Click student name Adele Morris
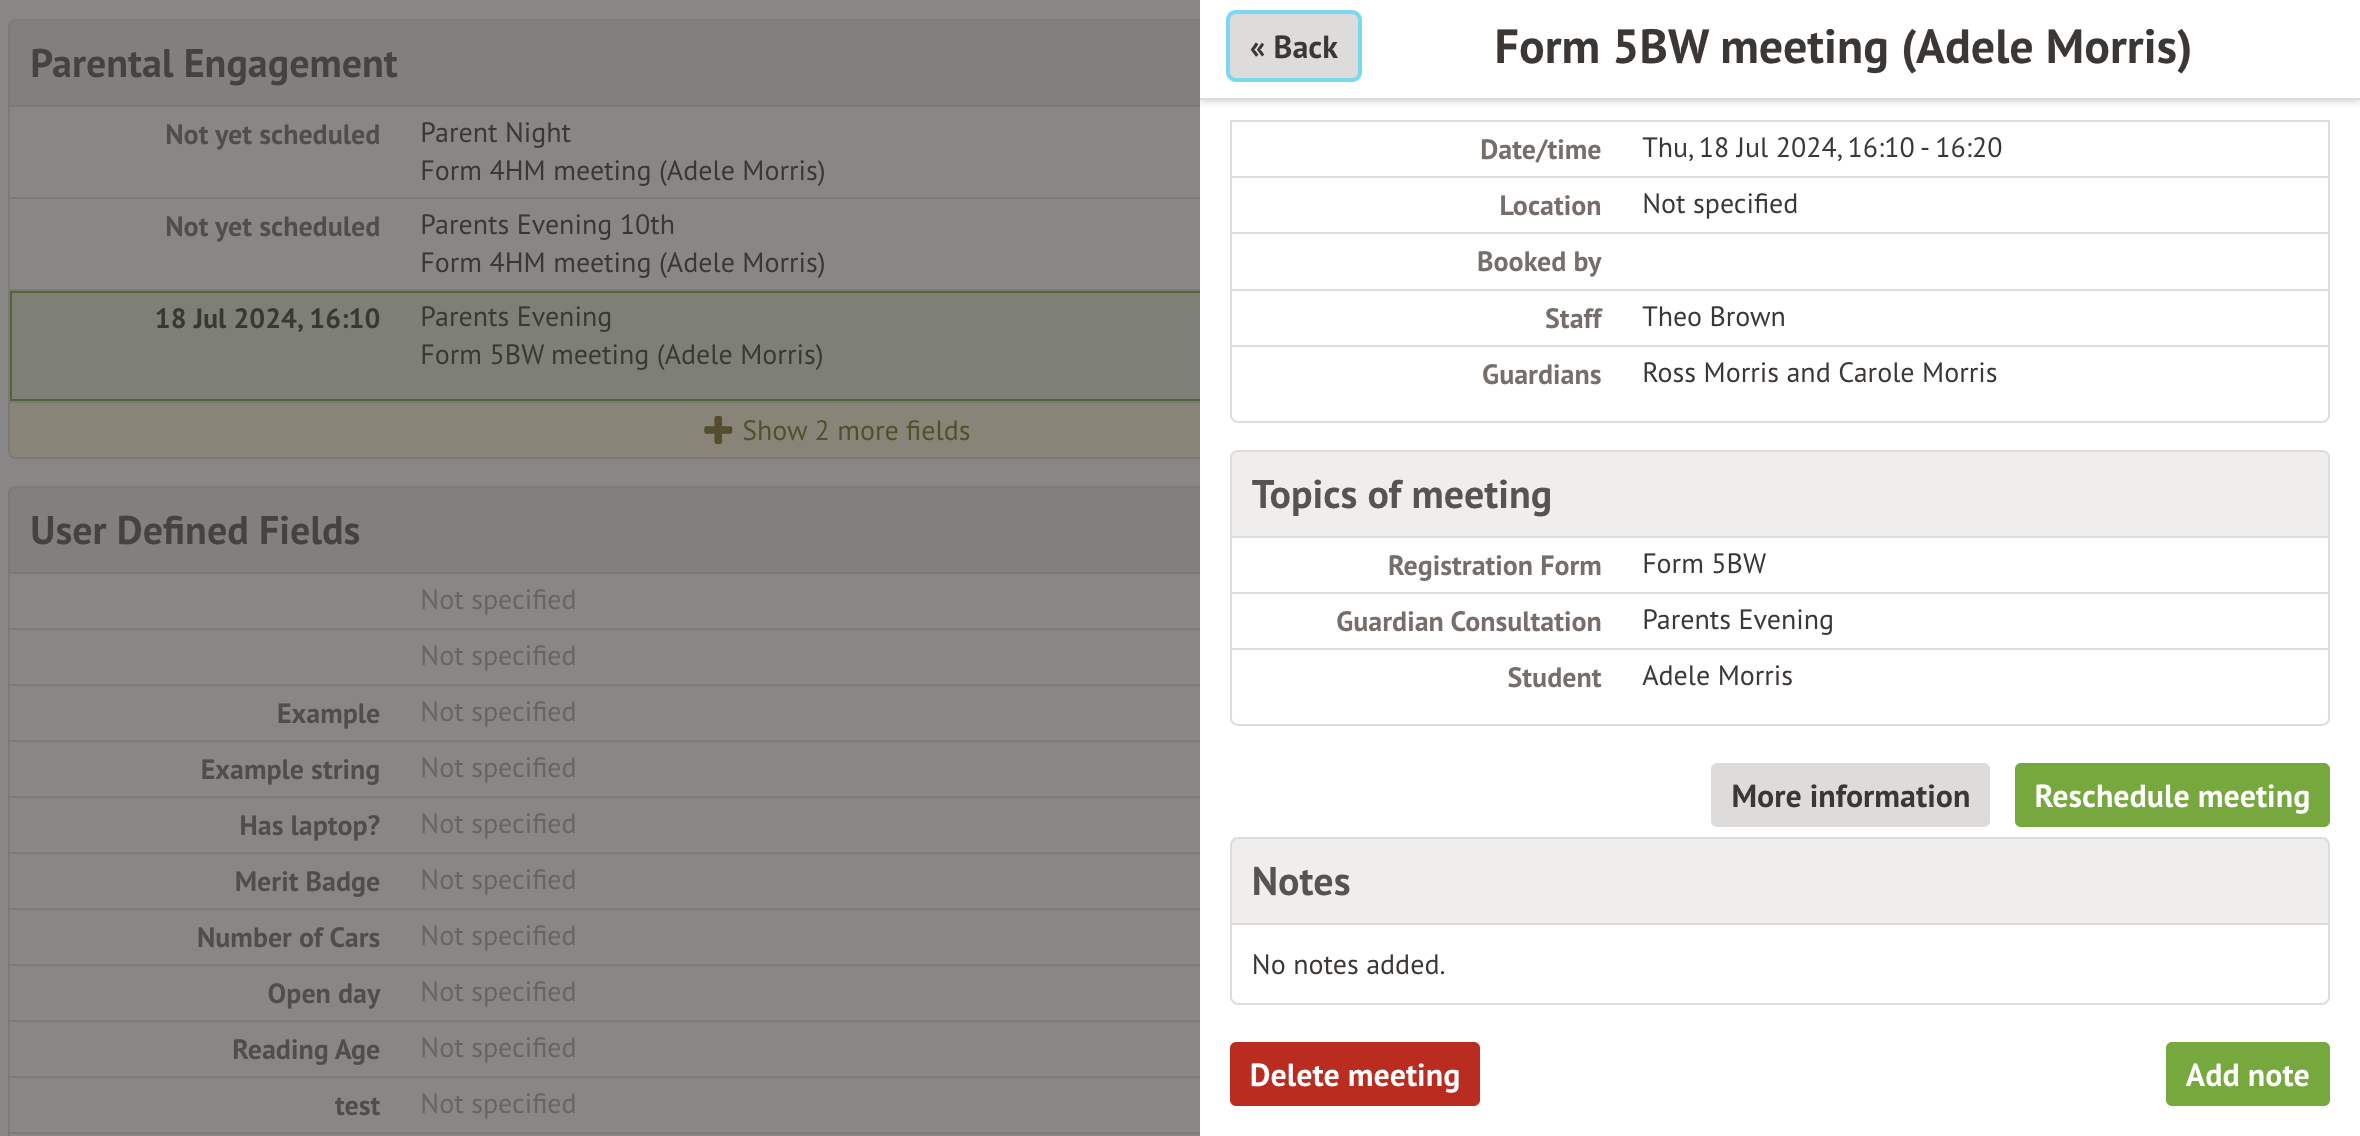Screen dimensions: 2360x1136 pyautogui.click(x=1717, y=676)
